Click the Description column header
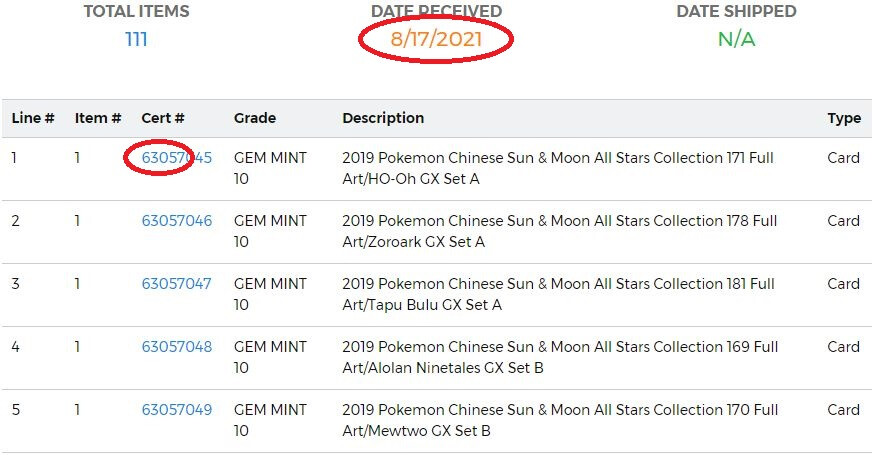 383,118
